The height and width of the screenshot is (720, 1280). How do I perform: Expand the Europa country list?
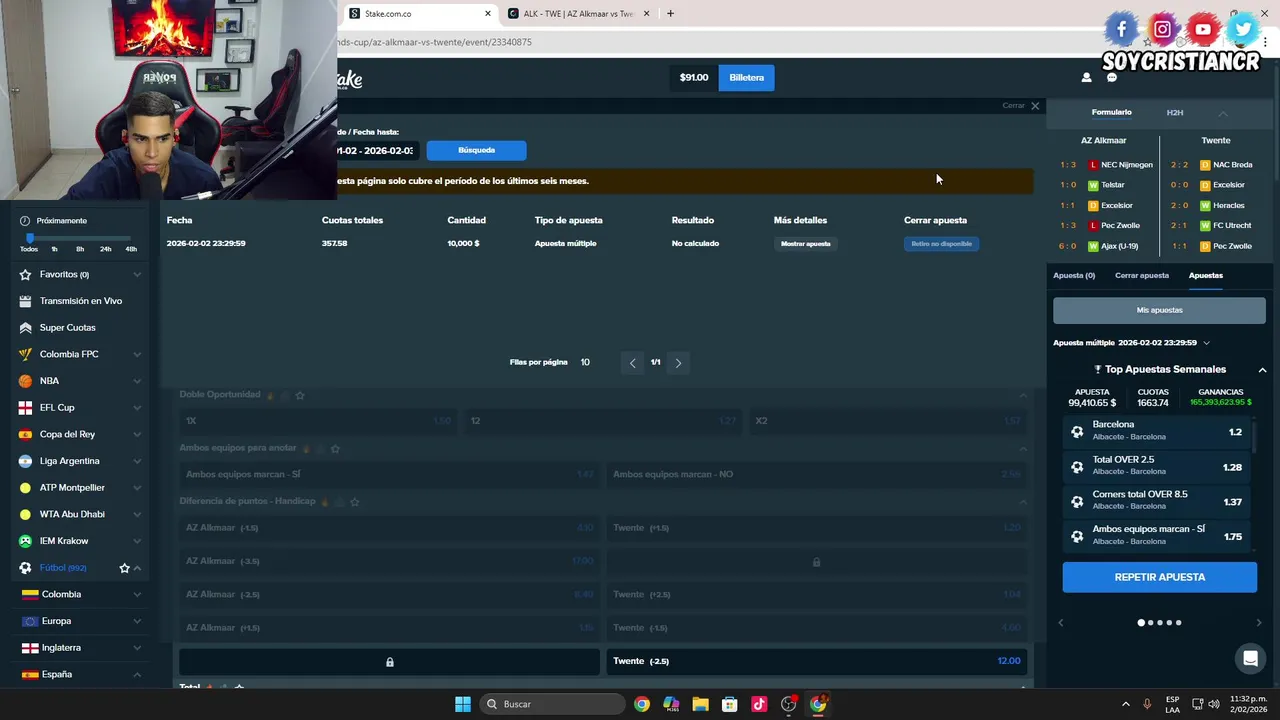pyautogui.click(x=137, y=621)
